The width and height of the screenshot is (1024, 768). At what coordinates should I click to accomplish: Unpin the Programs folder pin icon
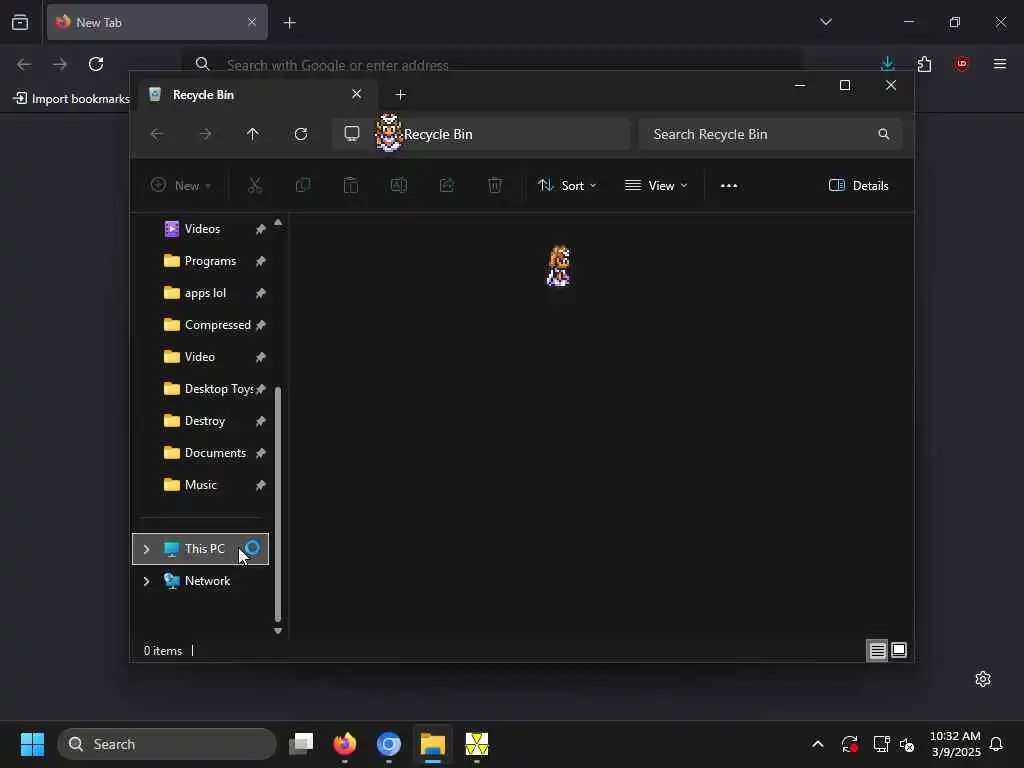point(261,261)
